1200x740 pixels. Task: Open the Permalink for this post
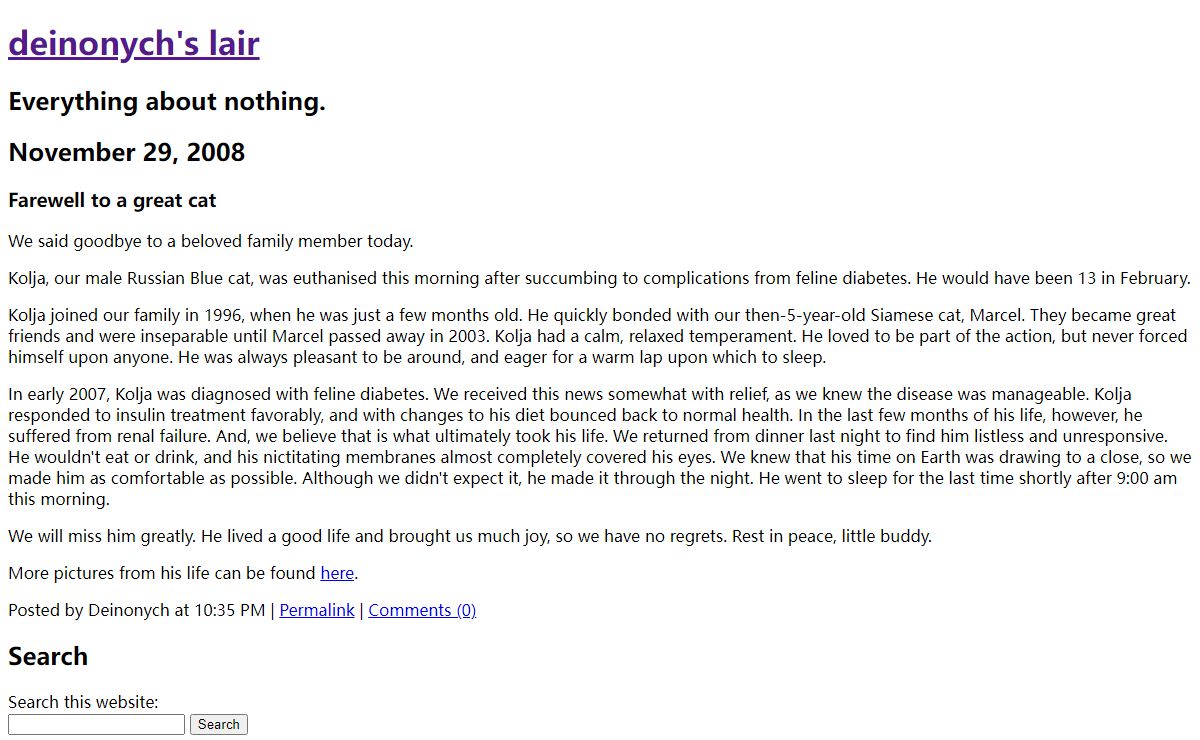pyautogui.click(x=317, y=610)
